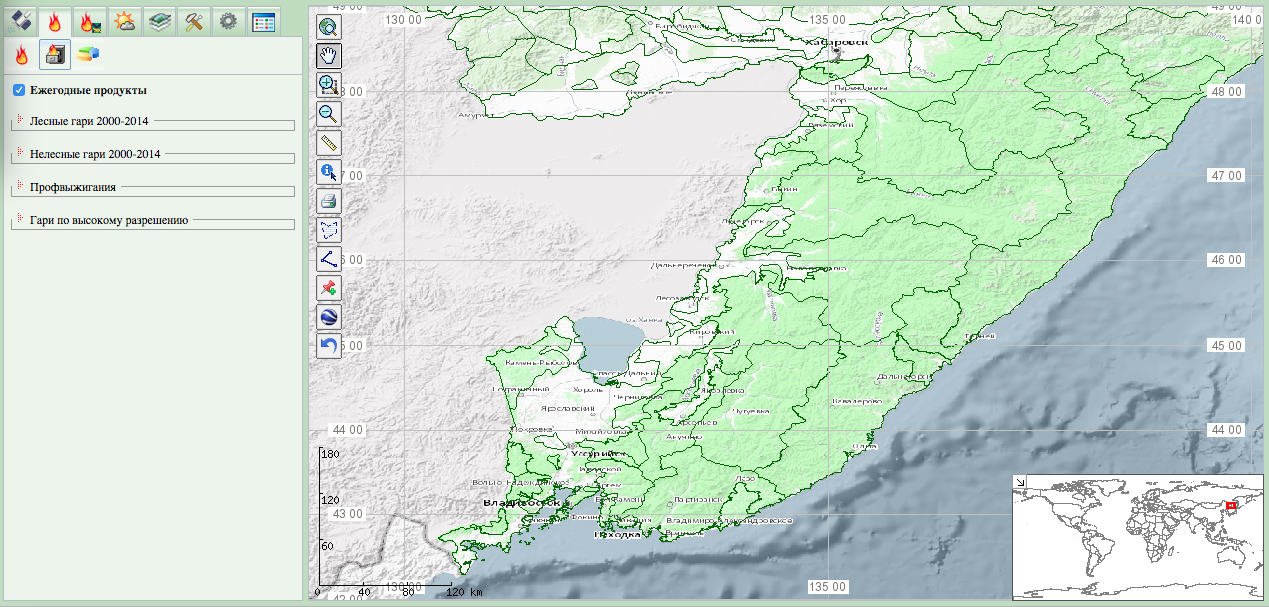Expand the Нелесные гари 2000-2014 section
1269x607 pixels.
20,154
